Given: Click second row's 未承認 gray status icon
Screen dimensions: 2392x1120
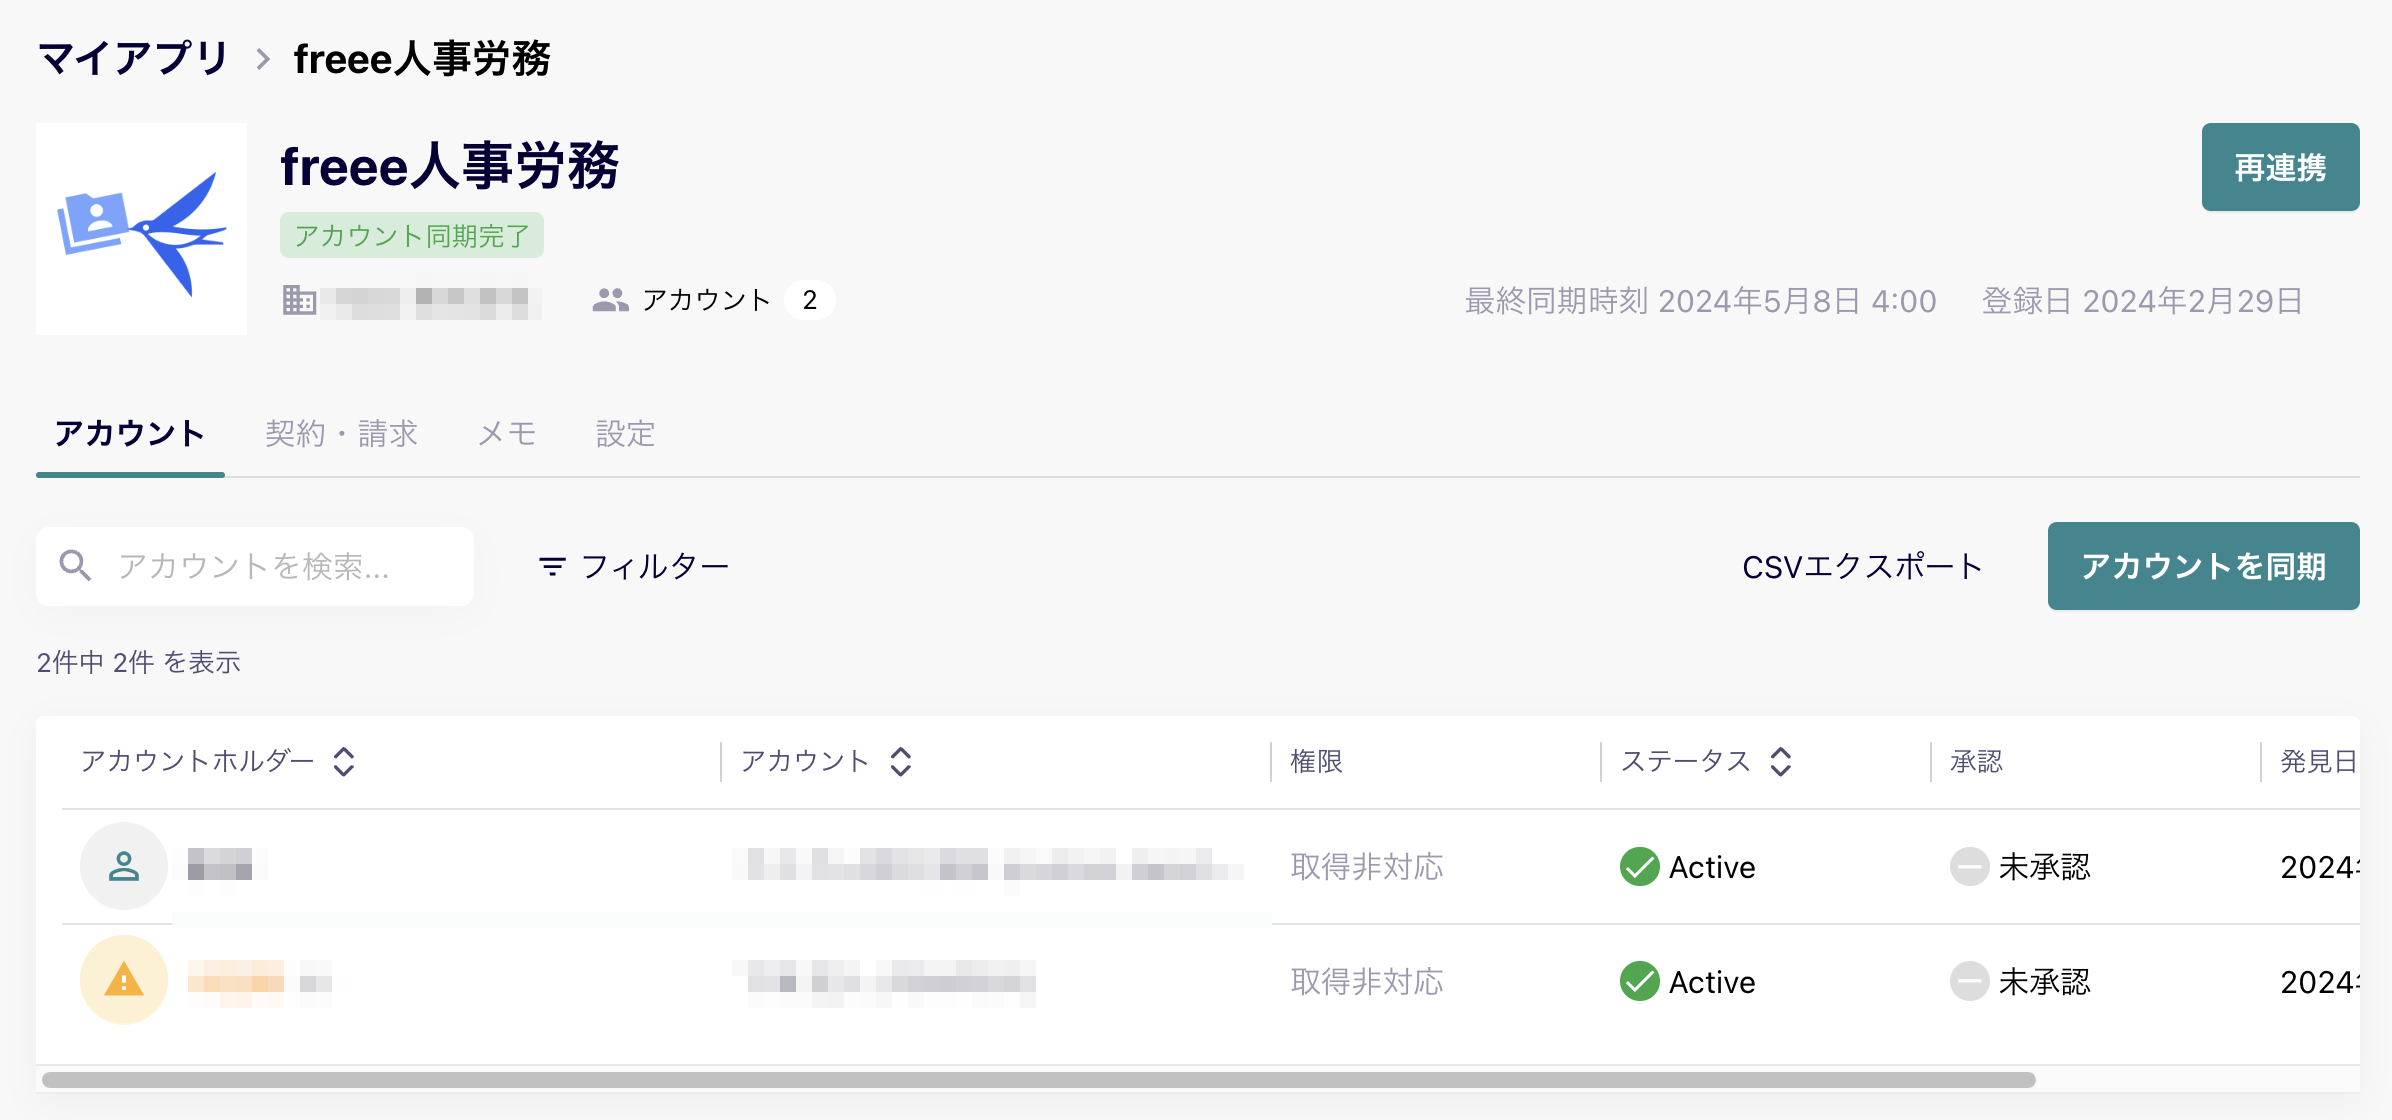Looking at the screenshot, I should pos(1969,981).
